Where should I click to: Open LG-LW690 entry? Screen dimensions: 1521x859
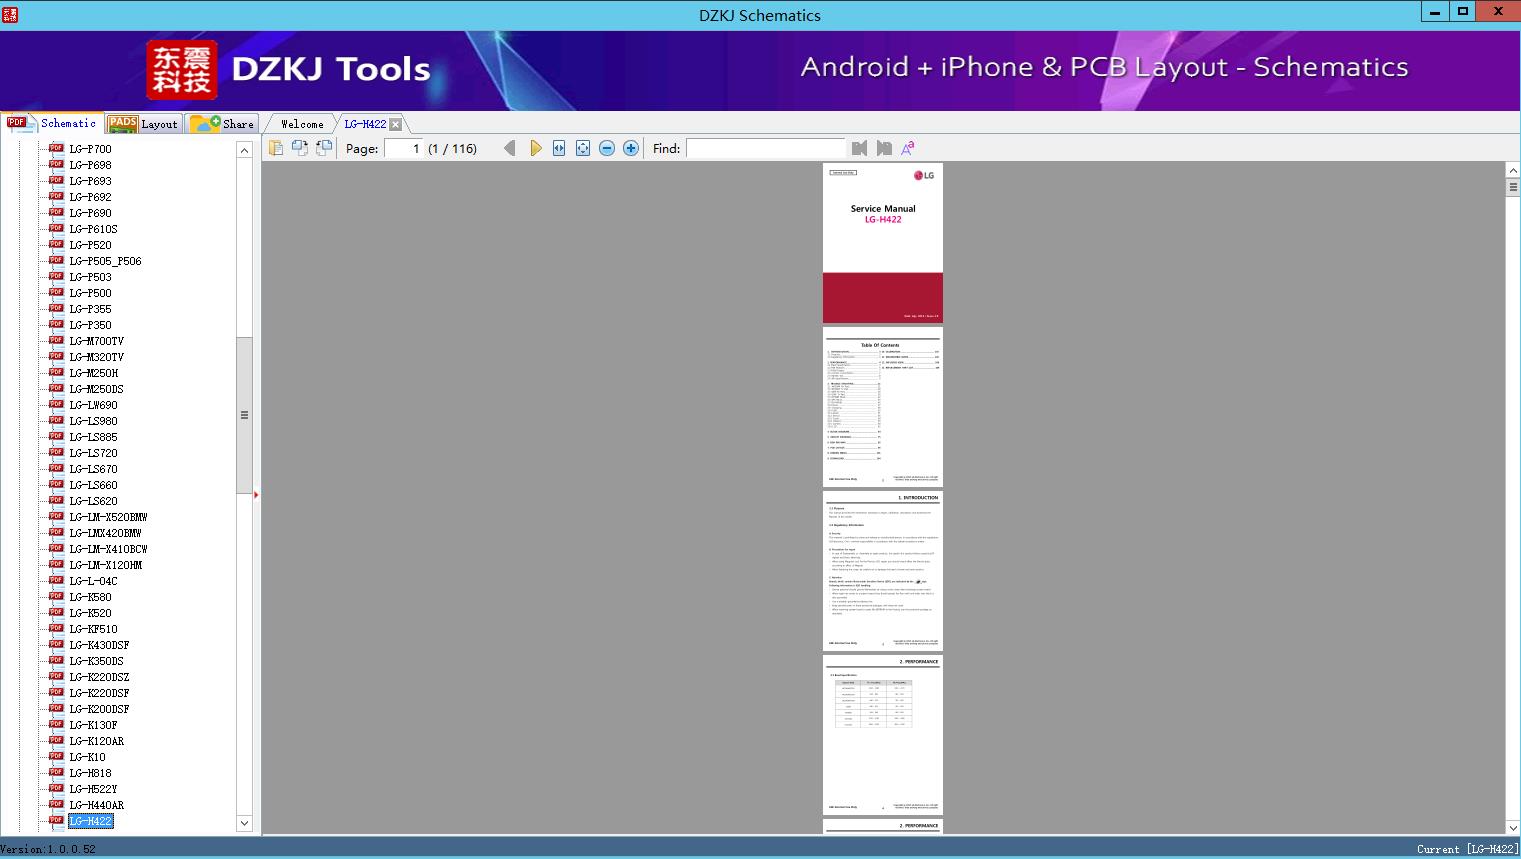94,405
